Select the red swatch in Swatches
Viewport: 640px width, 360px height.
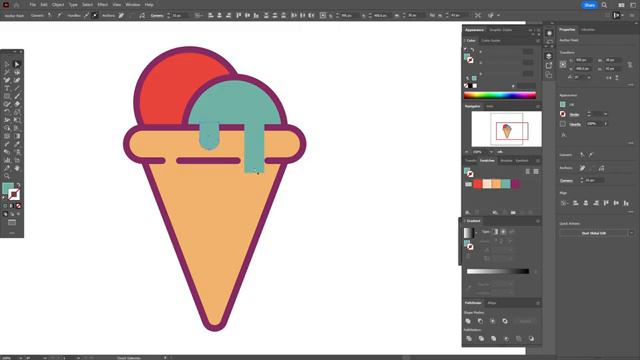(478, 184)
